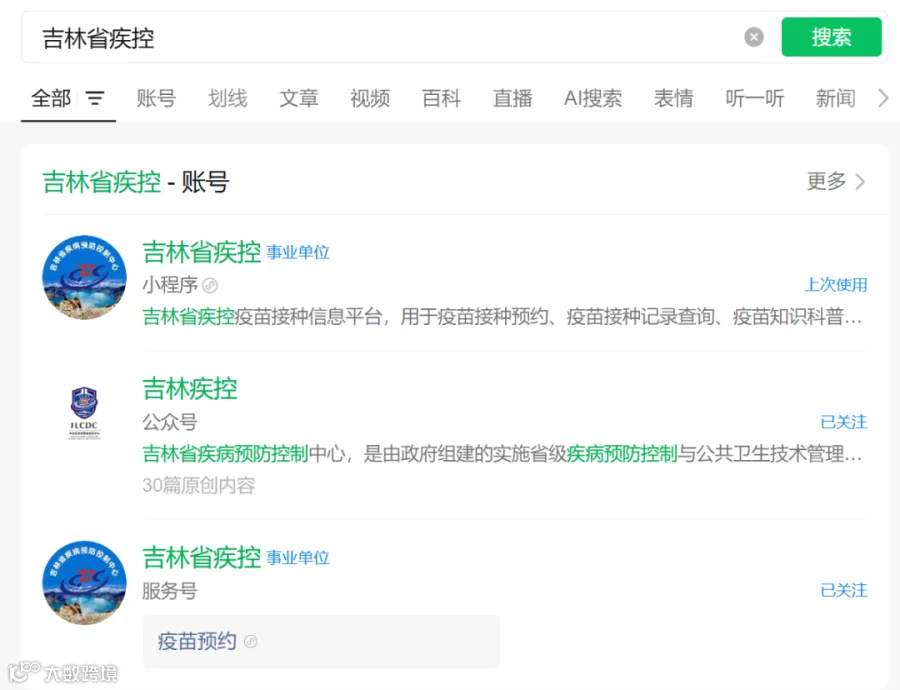Open the JLCDC 吉林疾控 avatar
The image size is (900, 690).
coord(84,413)
